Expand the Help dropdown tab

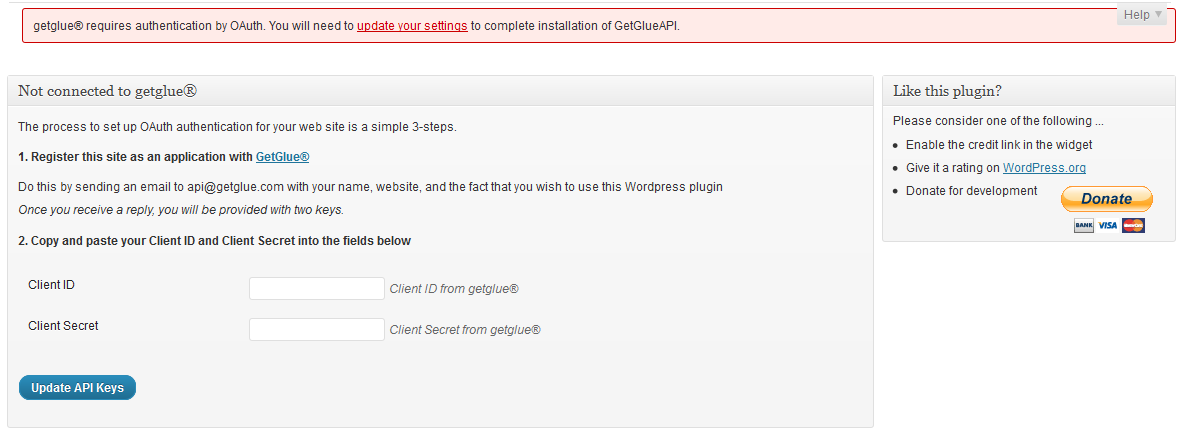pos(1142,14)
